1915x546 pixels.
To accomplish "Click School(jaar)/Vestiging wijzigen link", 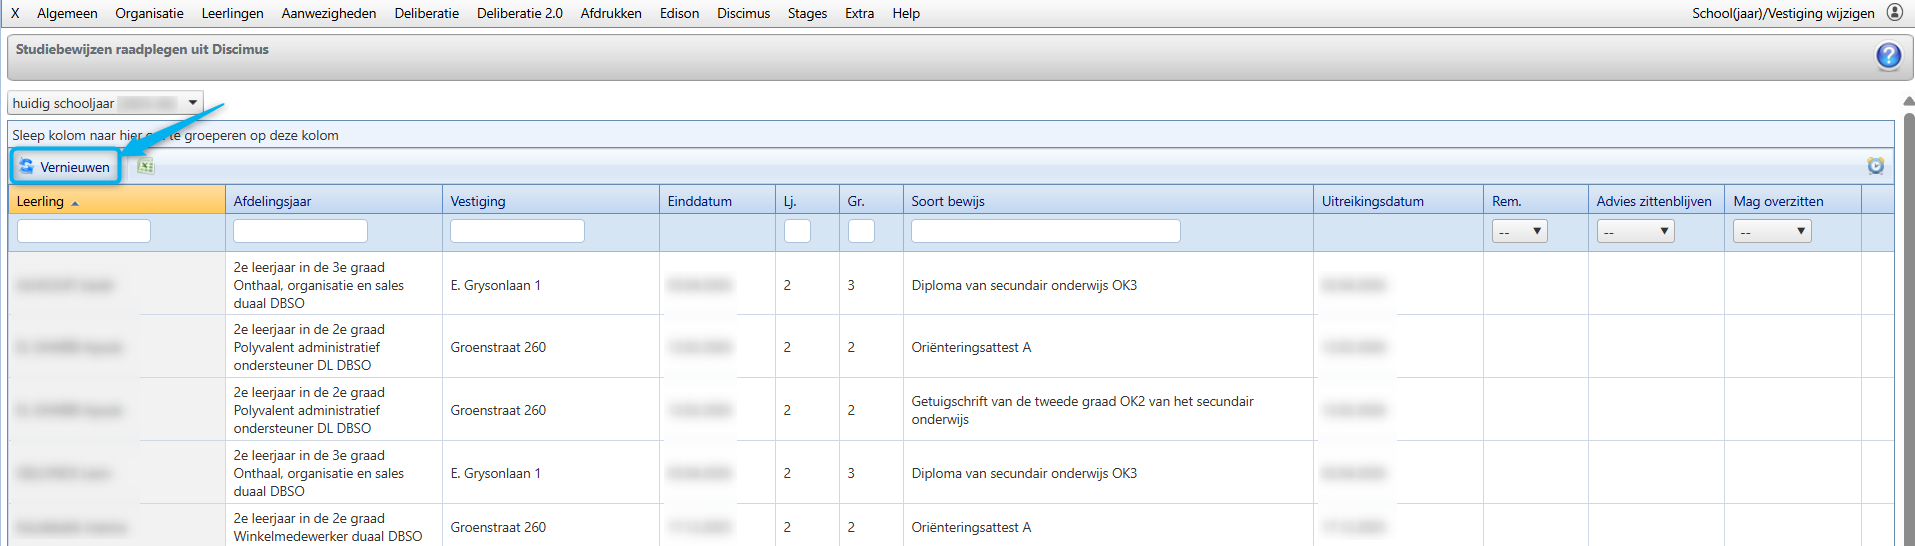I will coord(1783,13).
